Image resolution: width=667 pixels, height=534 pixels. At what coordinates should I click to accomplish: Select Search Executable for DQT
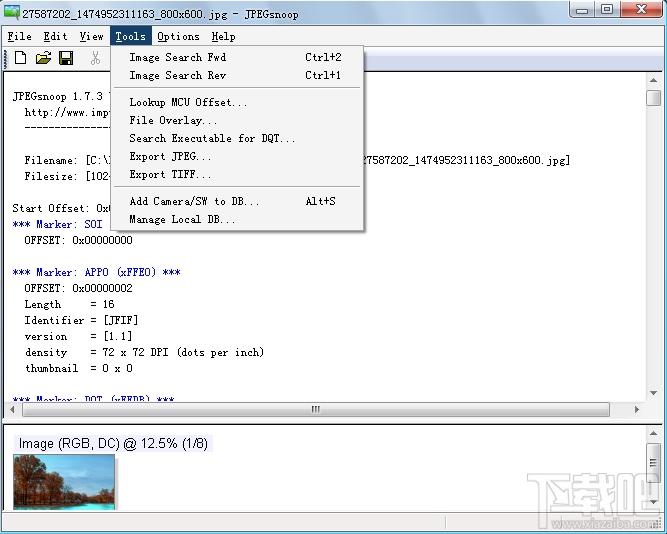(237, 138)
